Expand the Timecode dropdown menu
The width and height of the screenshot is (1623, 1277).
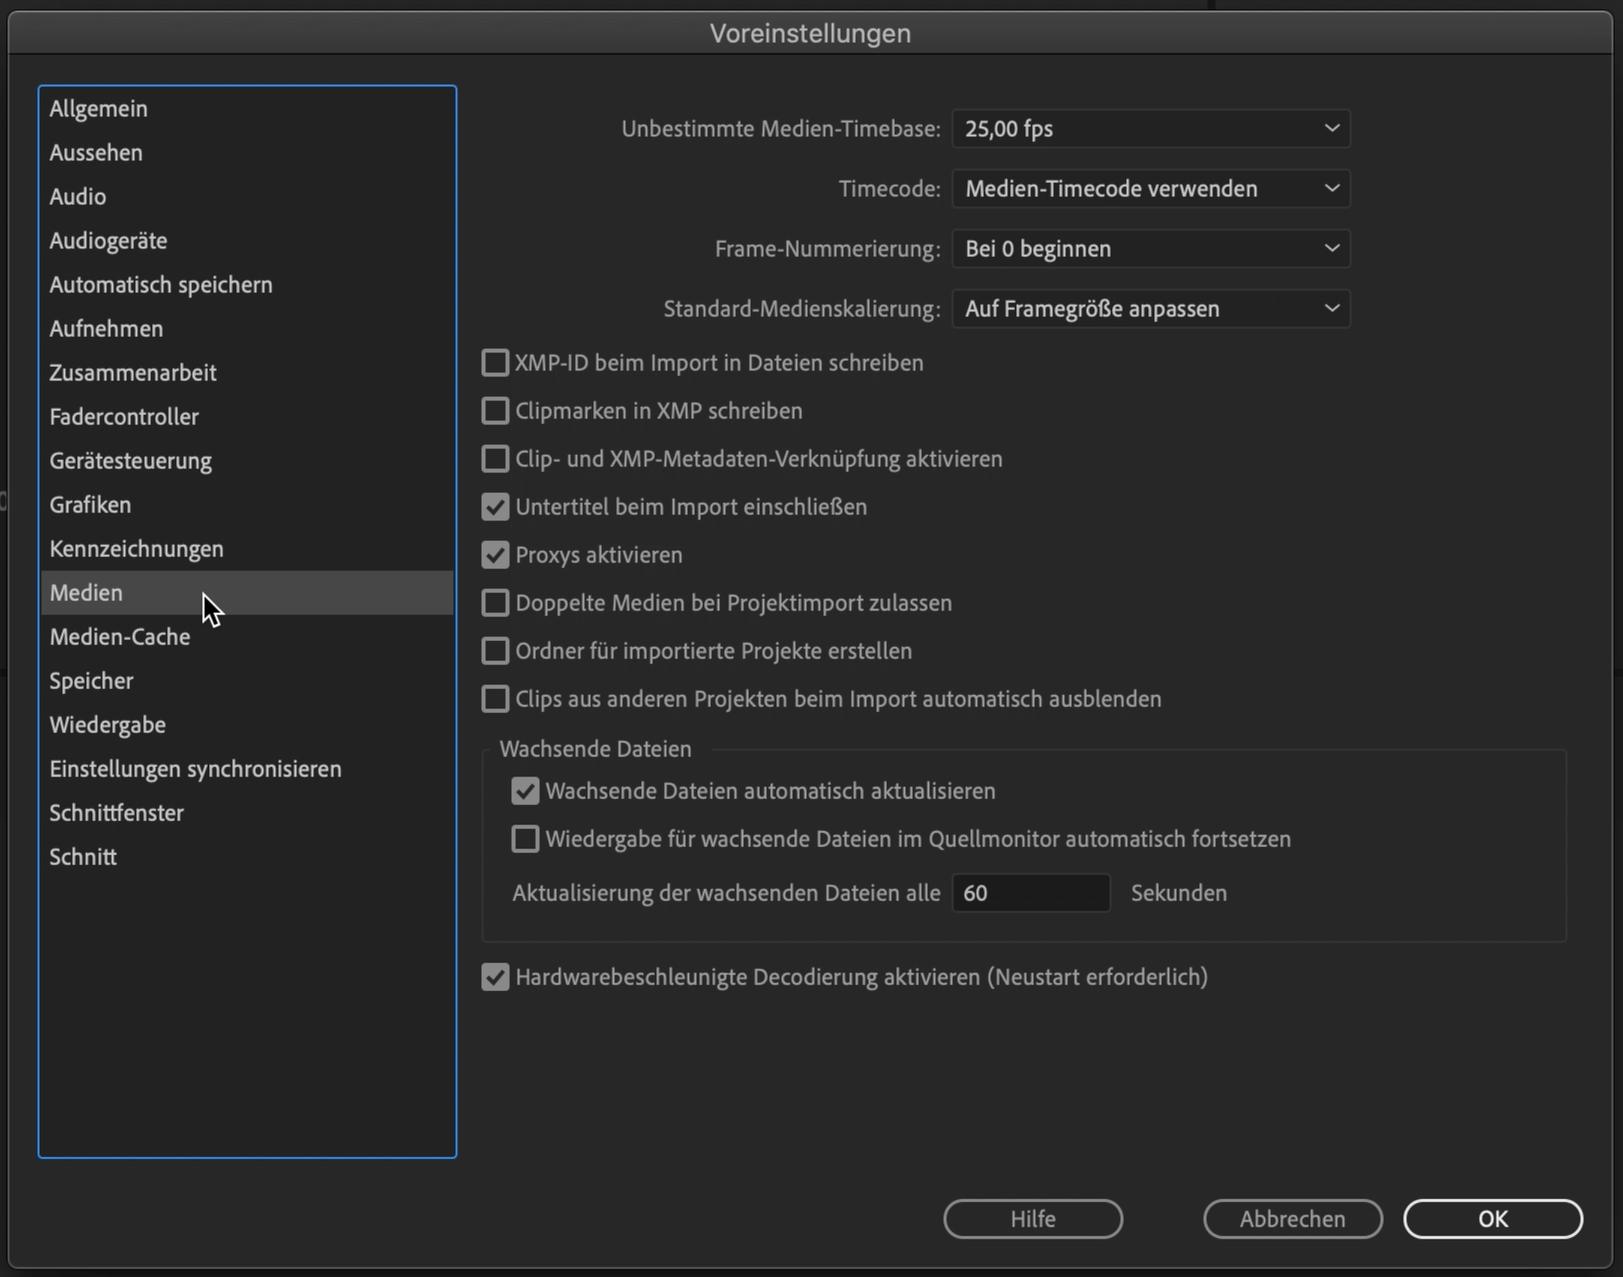click(x=1150, y=189)
